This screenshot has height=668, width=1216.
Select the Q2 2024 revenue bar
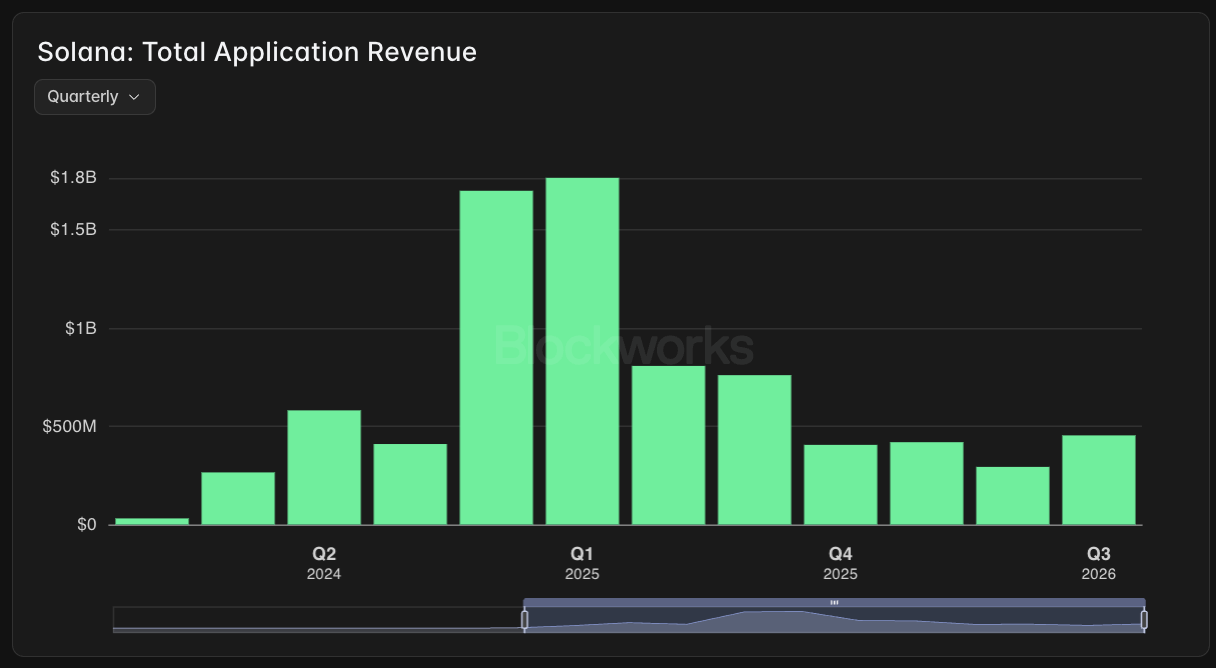(x=324, y=467)
